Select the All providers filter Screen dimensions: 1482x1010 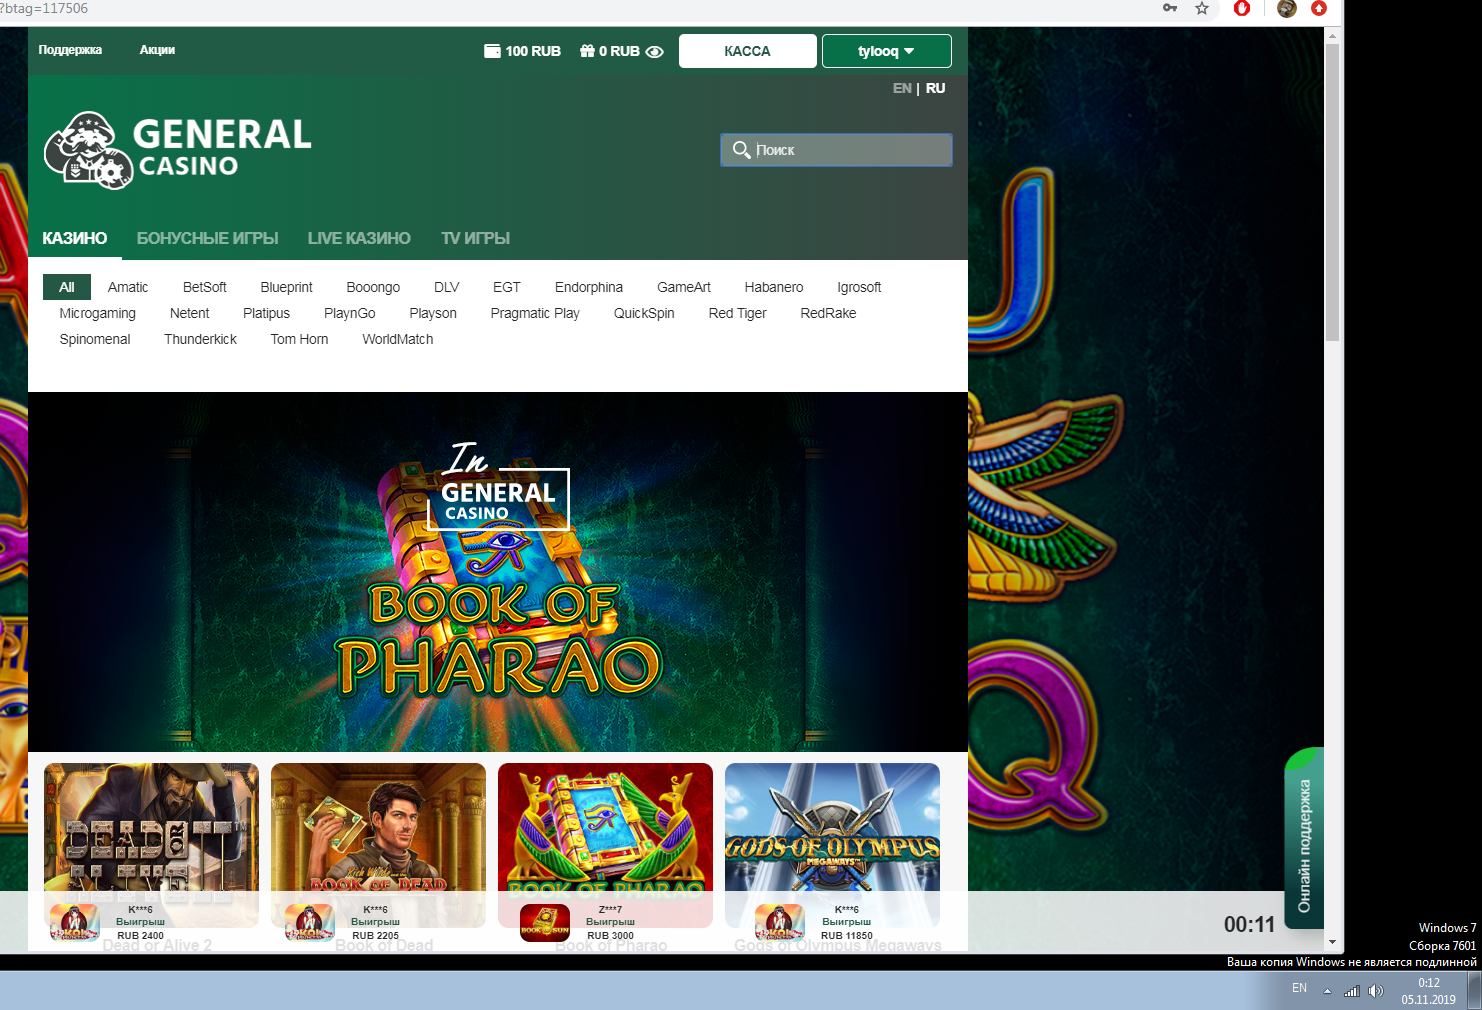[67, 287]
